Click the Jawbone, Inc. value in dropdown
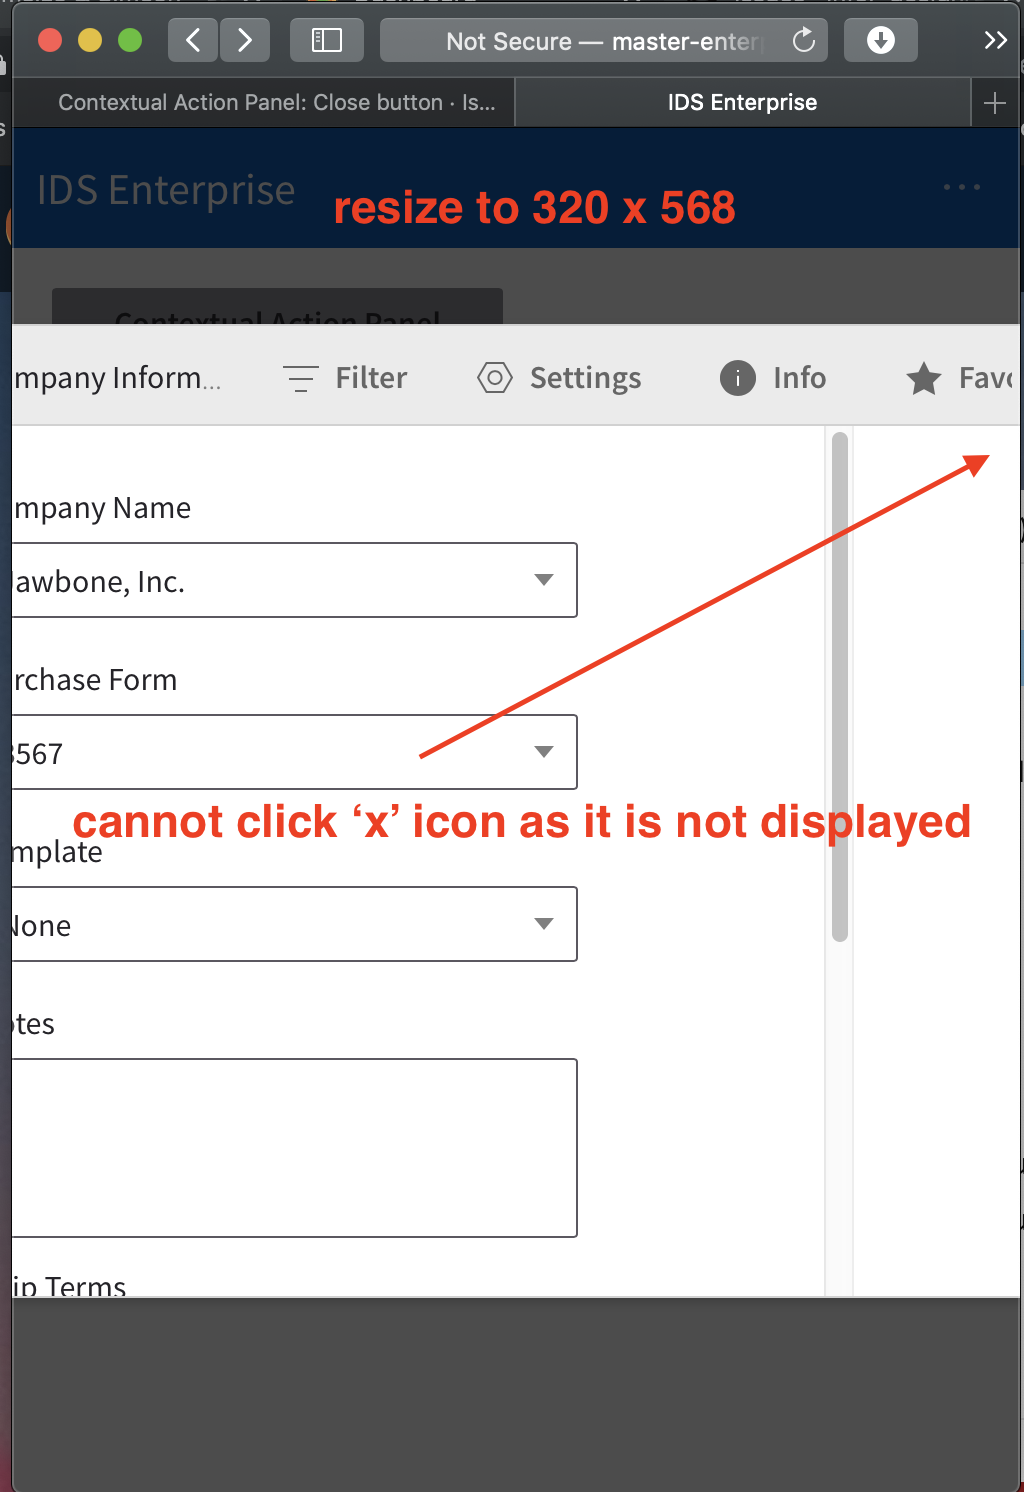 click(x=99, y=582)
